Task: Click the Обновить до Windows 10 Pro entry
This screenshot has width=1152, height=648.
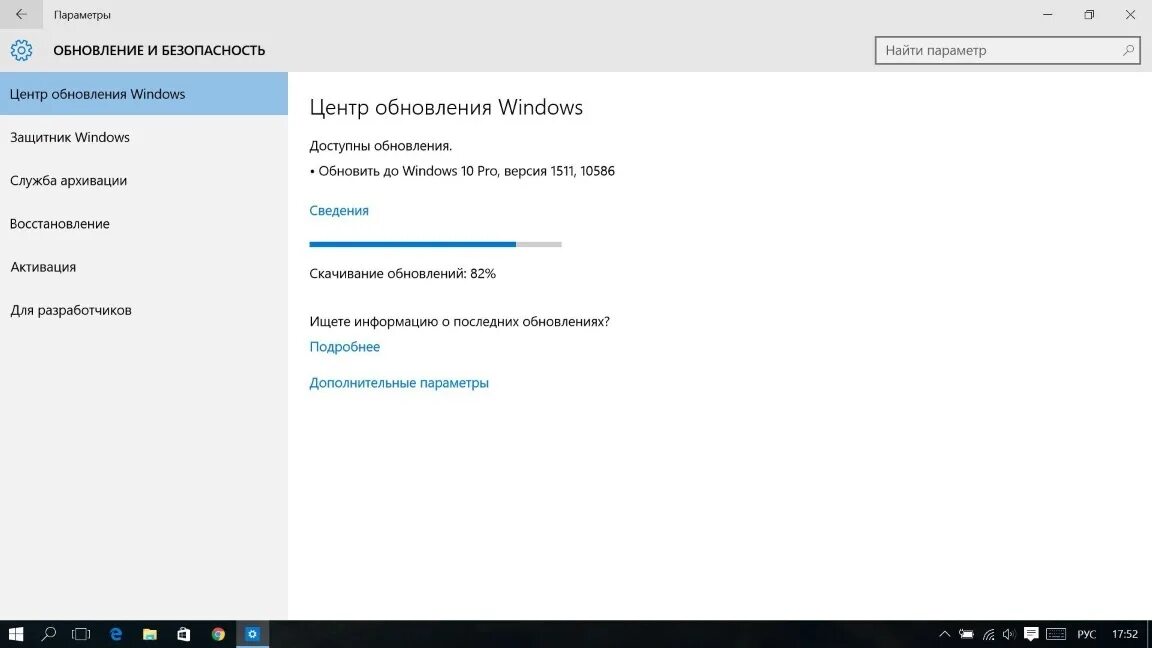Action: pos(462,170)
